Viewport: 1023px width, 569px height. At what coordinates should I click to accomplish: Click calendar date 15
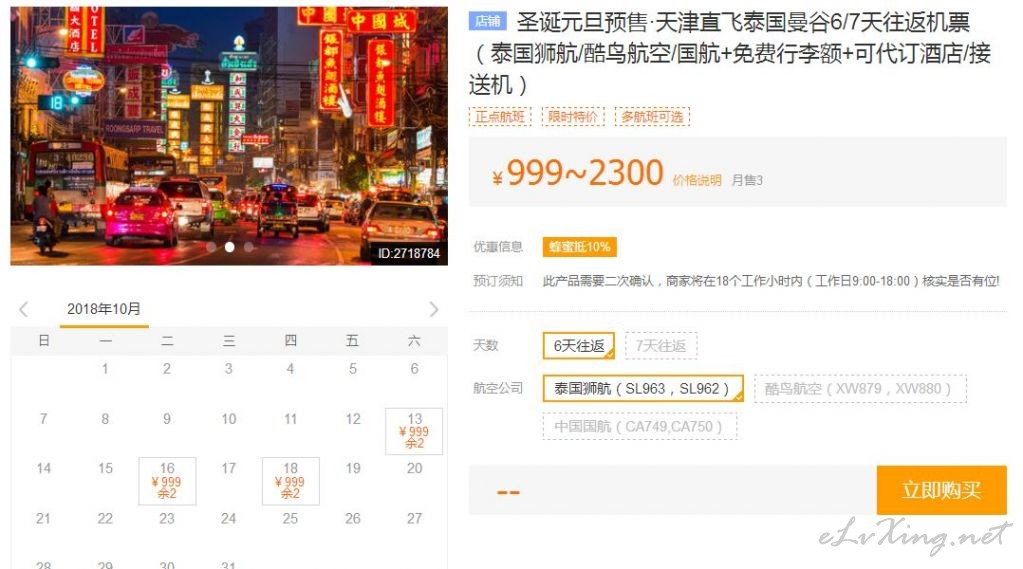[105, 469]
